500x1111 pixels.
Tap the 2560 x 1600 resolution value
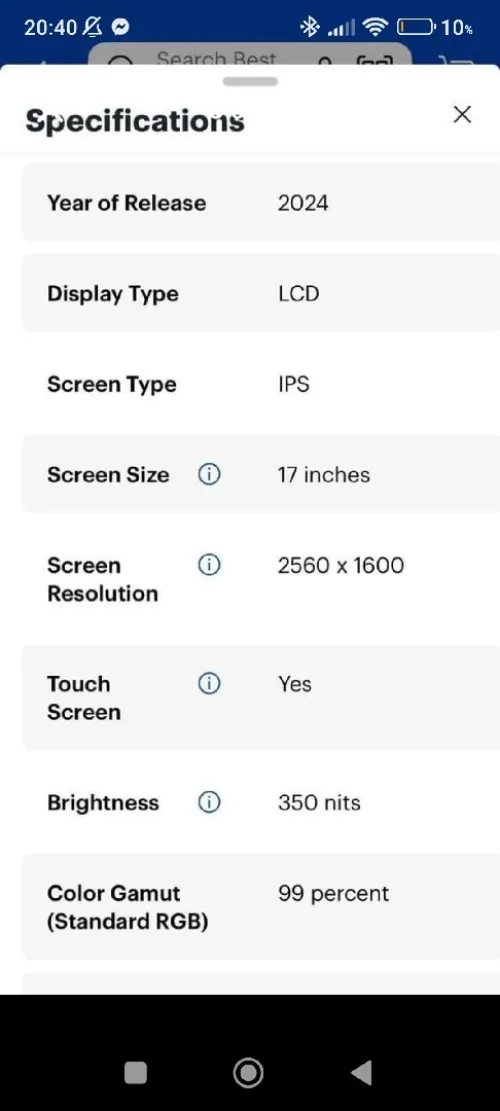click(341, 565)
